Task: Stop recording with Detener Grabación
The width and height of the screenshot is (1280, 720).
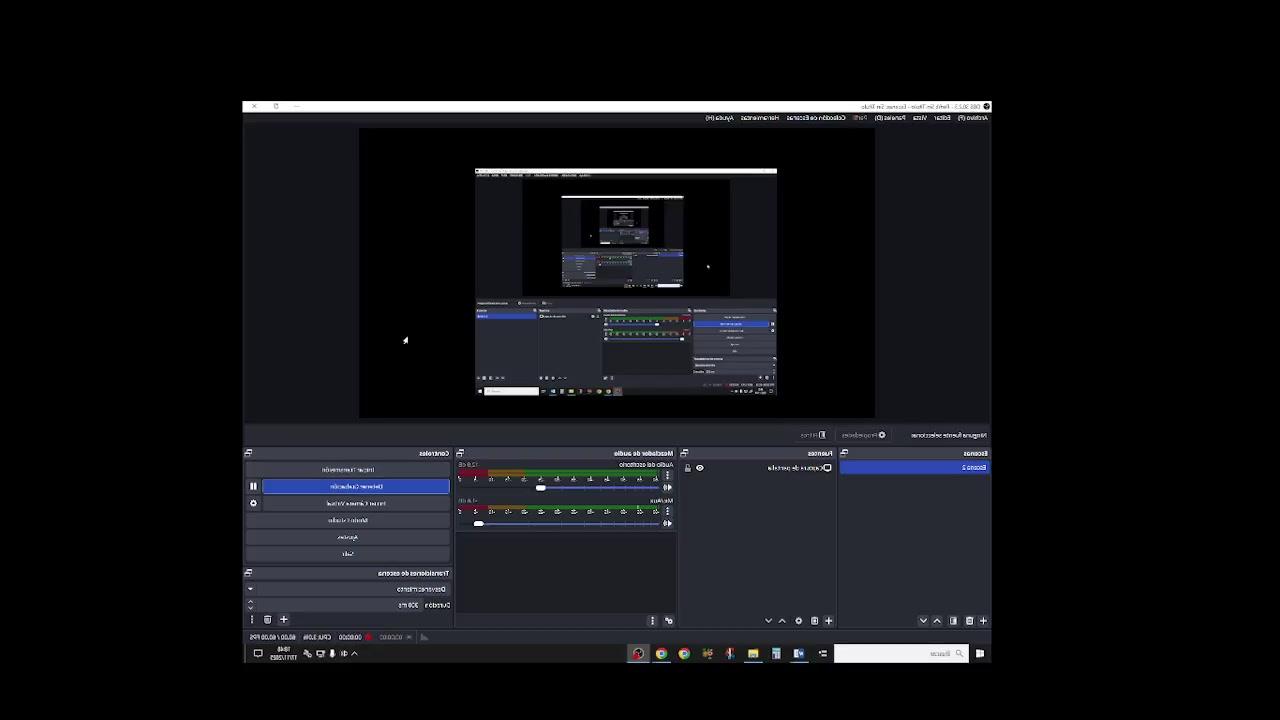Action: (x=356, y=486)
